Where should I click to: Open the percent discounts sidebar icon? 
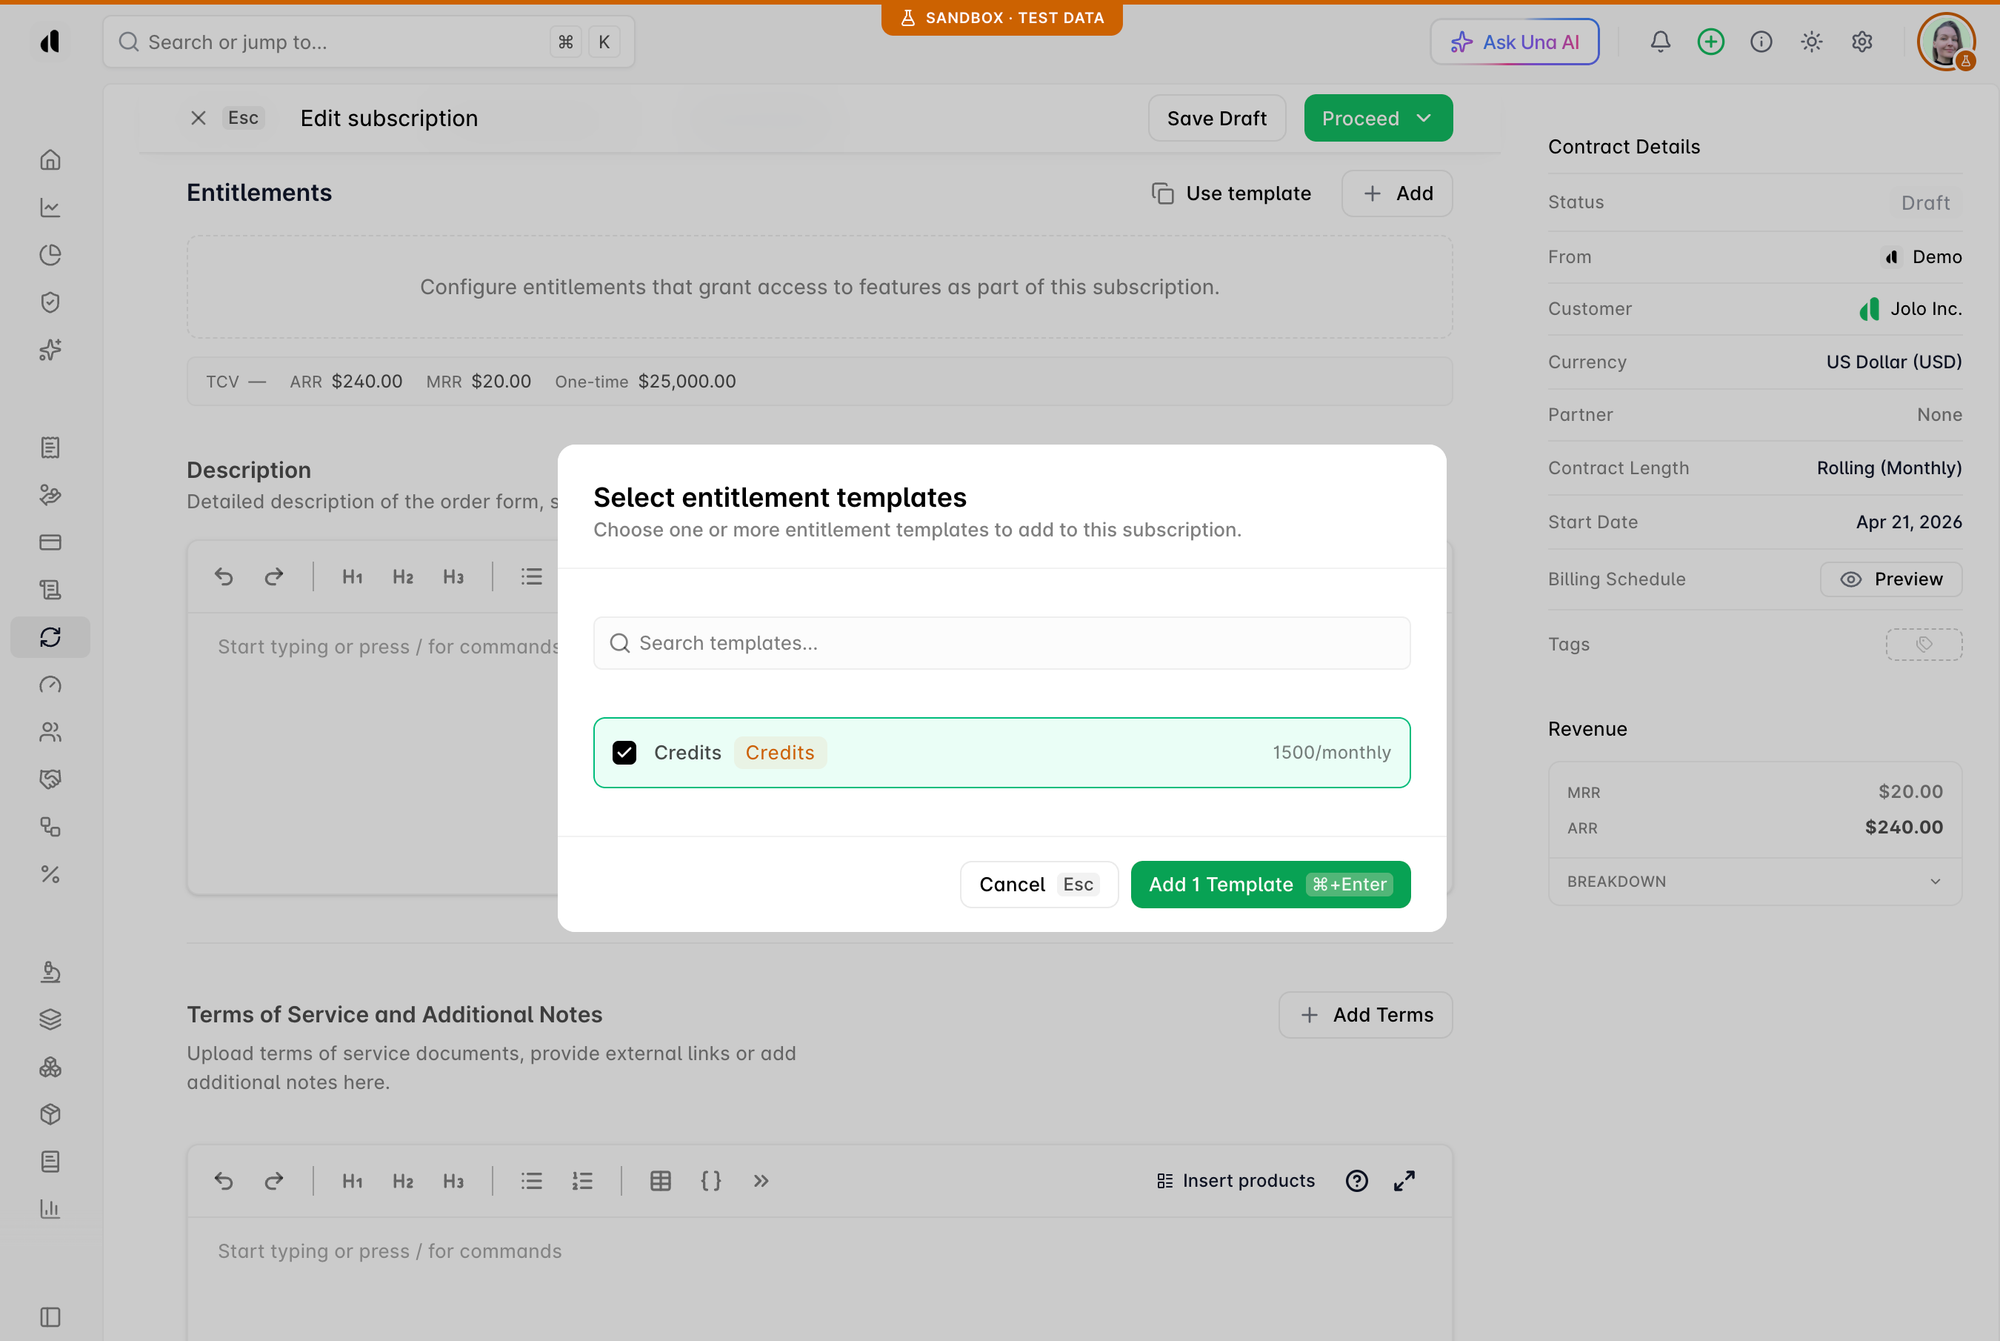(50, 874)
